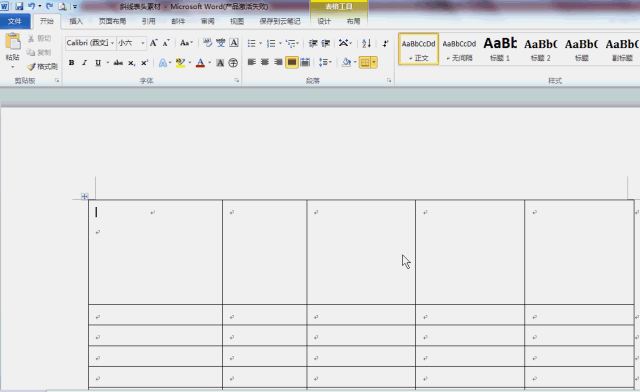Viewport: 640px width, 392px height.
Task: Open the 文件 menu tab
Action: pyautogui.click(x=15, y=21)
